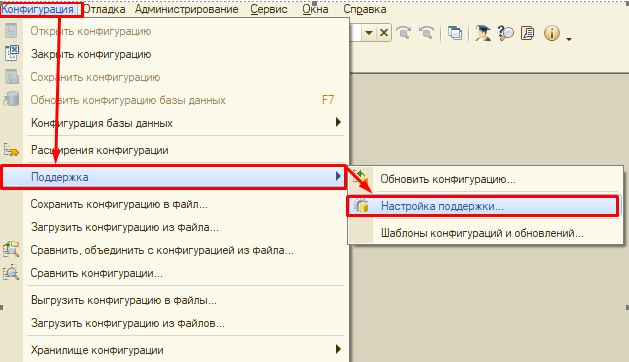Click the About info icon in toolbar

(x=552, y=33)
